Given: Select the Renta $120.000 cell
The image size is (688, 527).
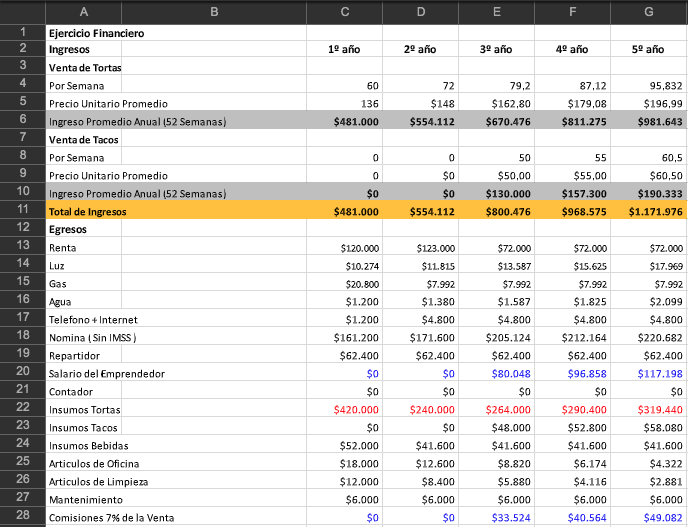Looking at the screenshot, I should pos(344,247).
